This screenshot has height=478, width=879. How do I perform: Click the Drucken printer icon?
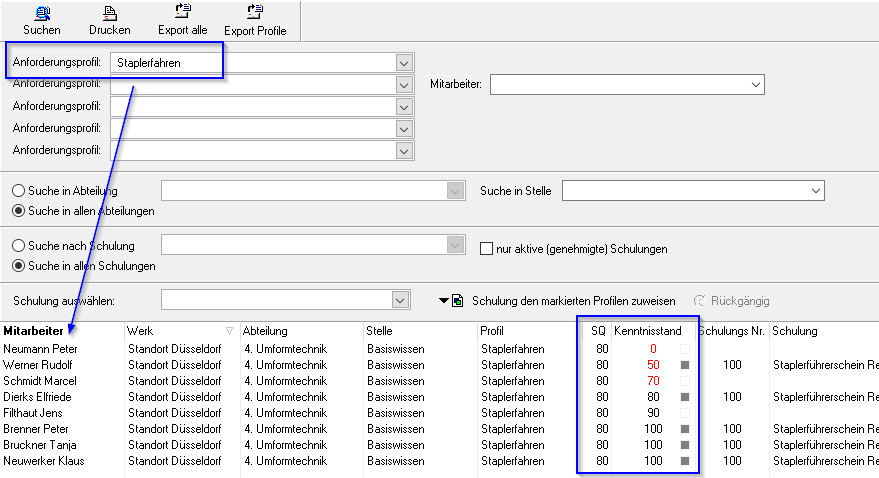coord(110,13)
